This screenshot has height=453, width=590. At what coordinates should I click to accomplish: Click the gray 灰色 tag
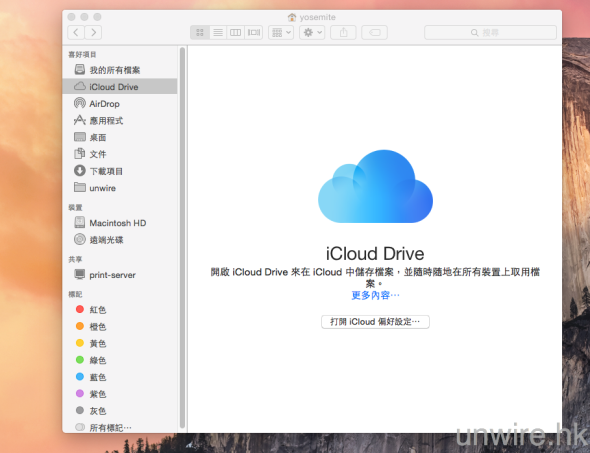tap(120, 410)
